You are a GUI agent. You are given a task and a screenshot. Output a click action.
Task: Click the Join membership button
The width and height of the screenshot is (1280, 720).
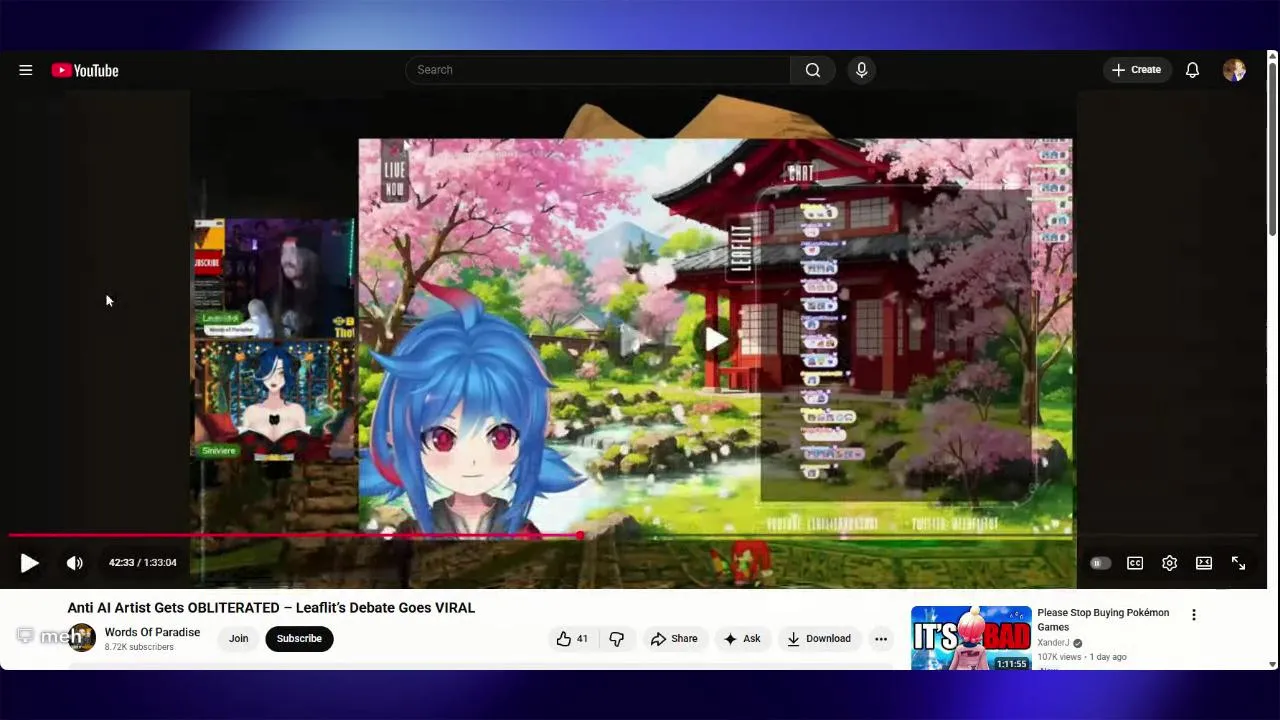point(238,639)
